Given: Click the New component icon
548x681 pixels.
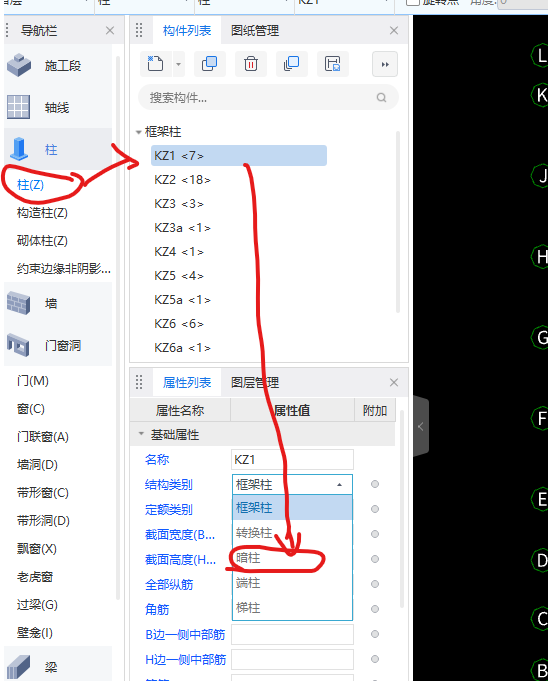Looking at the screenshot, I should (x=155, y=64).
